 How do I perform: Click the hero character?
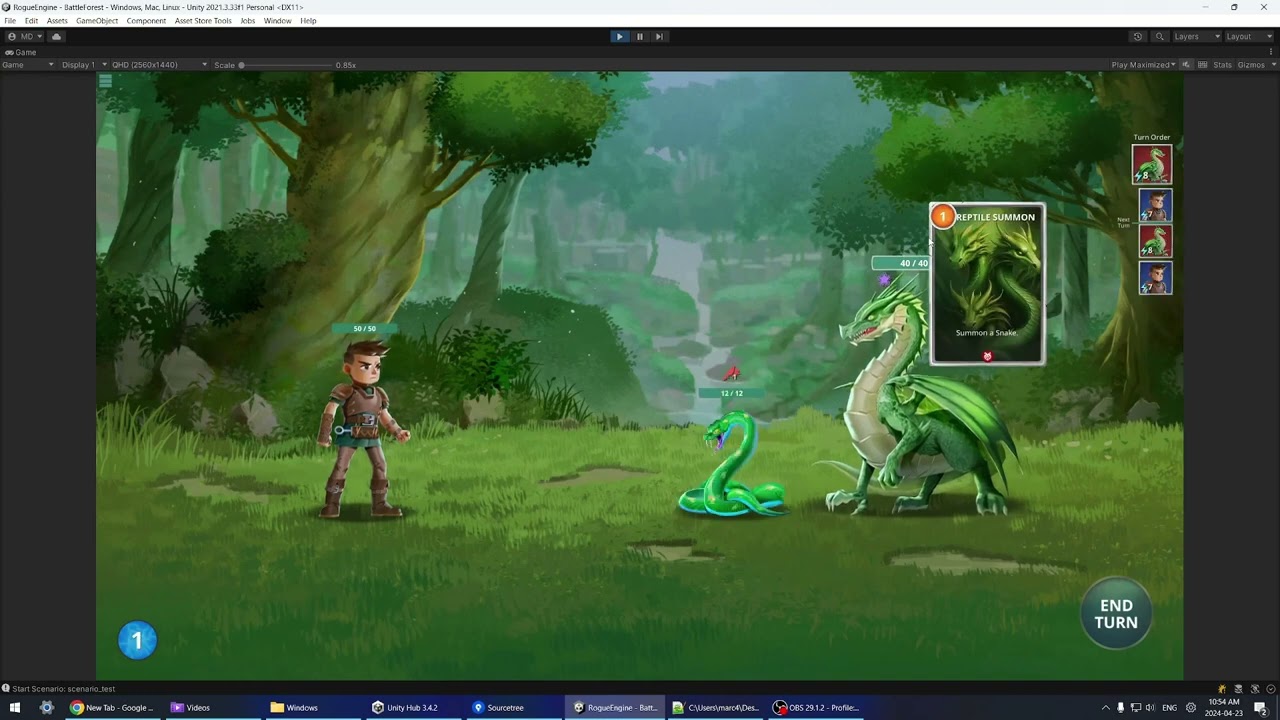[x=363, y=429]
